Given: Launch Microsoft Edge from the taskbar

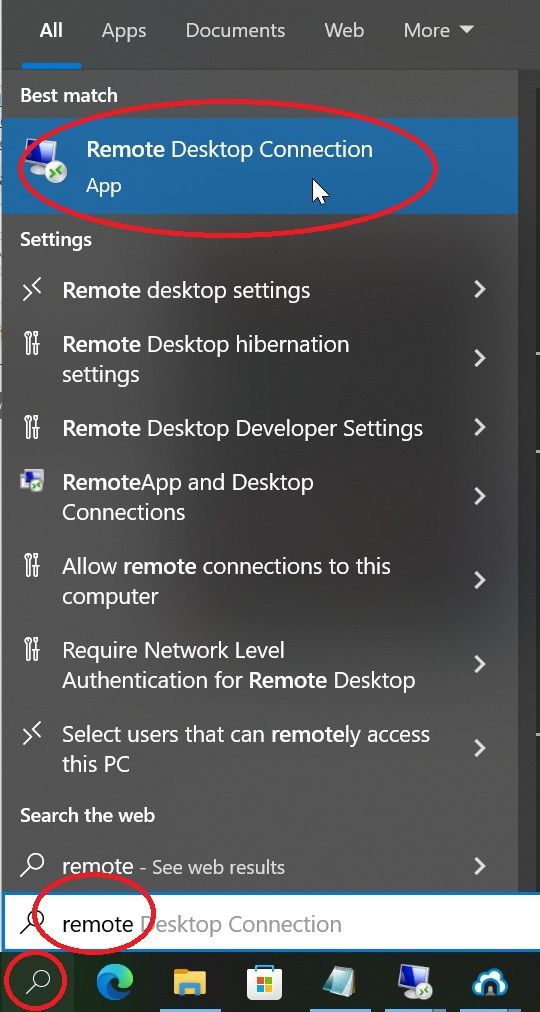Looking at the screenshot, I should (x=115, y=983).
